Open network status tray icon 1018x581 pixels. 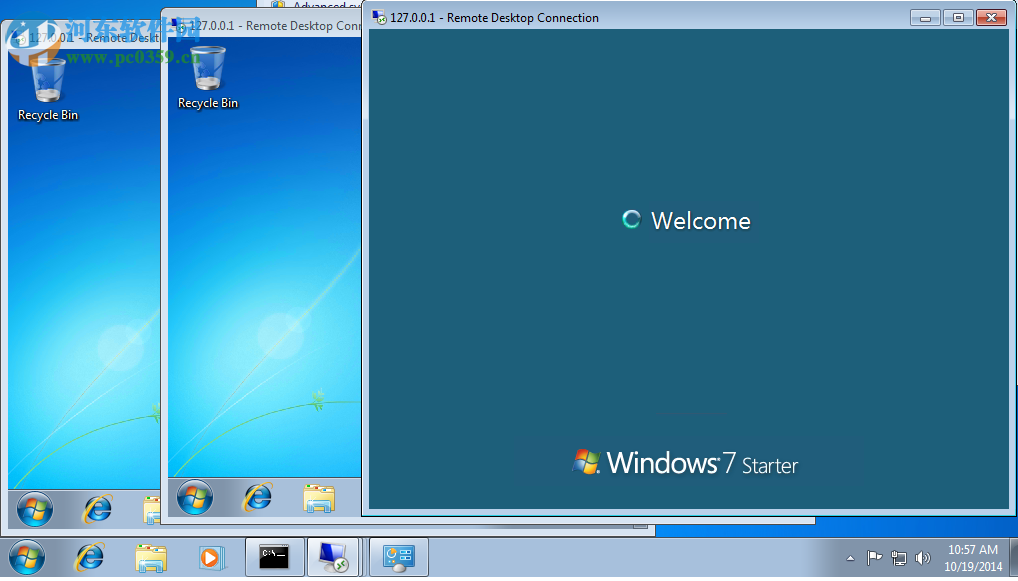899,558
